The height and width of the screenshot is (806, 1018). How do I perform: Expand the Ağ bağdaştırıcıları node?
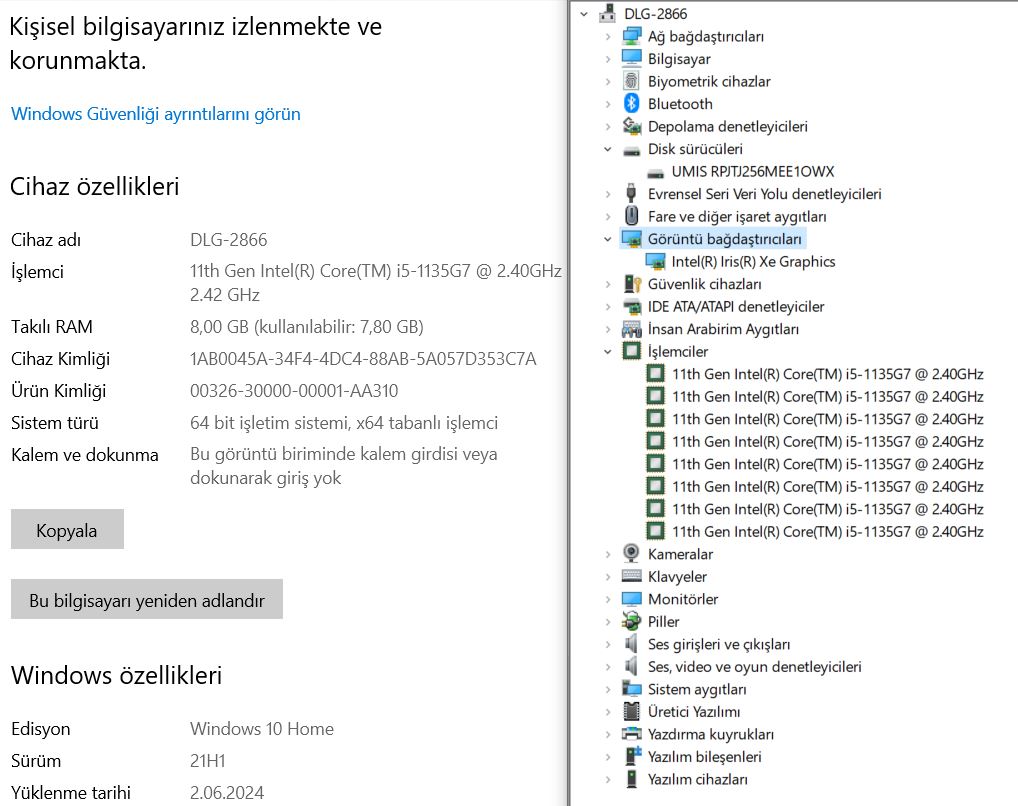pos(607,37)
